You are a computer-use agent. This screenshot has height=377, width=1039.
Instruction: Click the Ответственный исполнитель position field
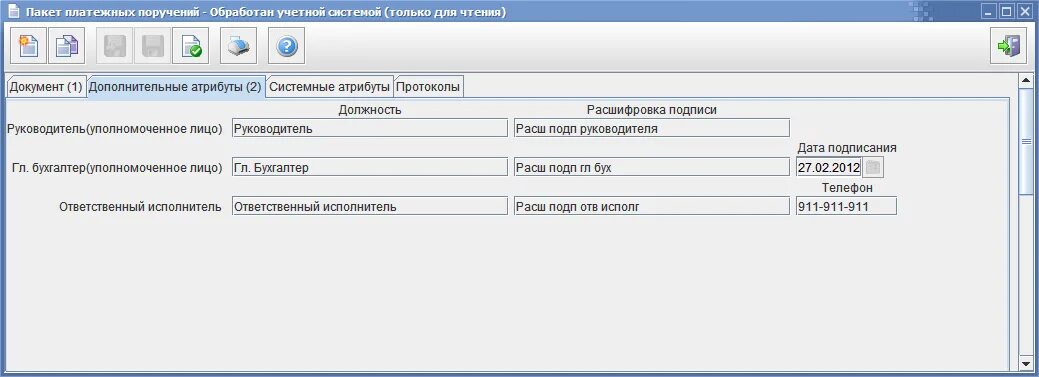pyautogui.click(x=370, y=207)
